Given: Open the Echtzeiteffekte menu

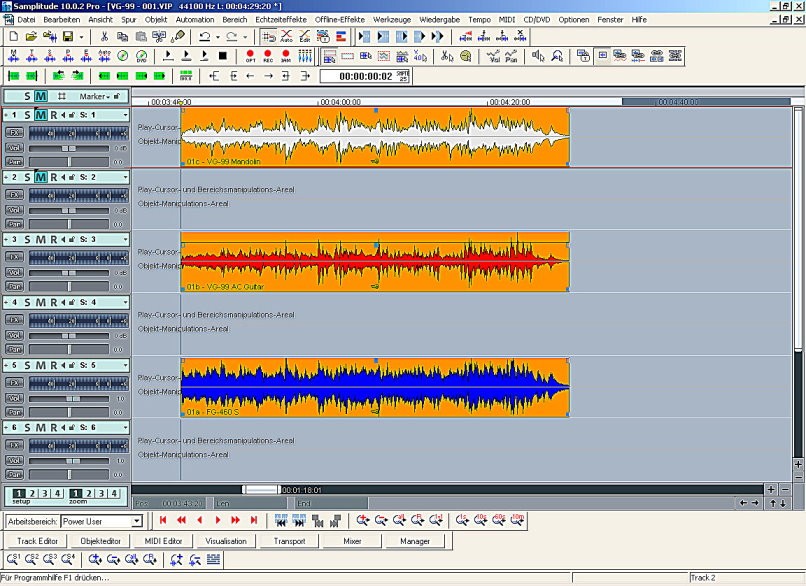Looking at the screenshot, I should pyautogui.click(x=281, y=20).
